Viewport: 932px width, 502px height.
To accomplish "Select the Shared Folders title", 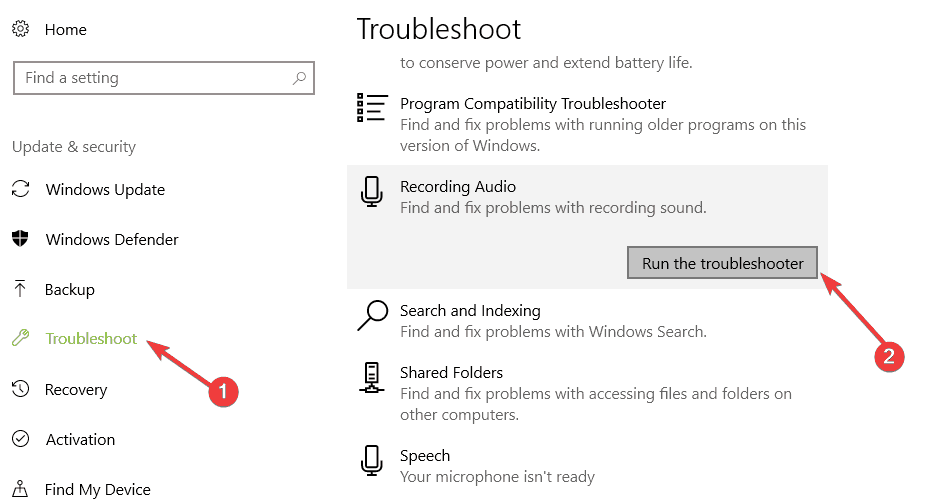I will tap(451, 372).
